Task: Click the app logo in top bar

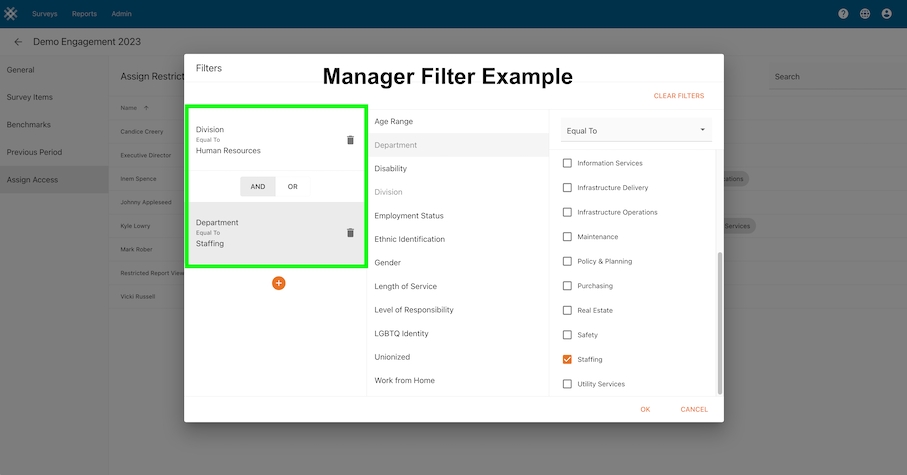Action: [x=12, y=14]
